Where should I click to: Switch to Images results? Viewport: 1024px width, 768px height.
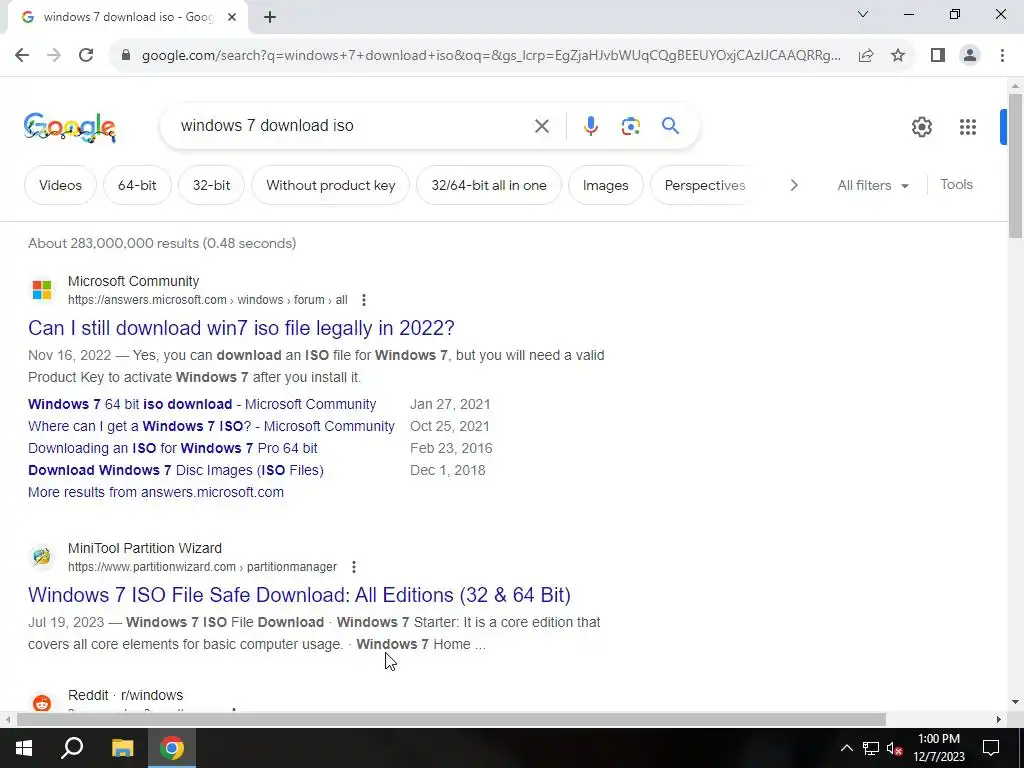point(605,185)
